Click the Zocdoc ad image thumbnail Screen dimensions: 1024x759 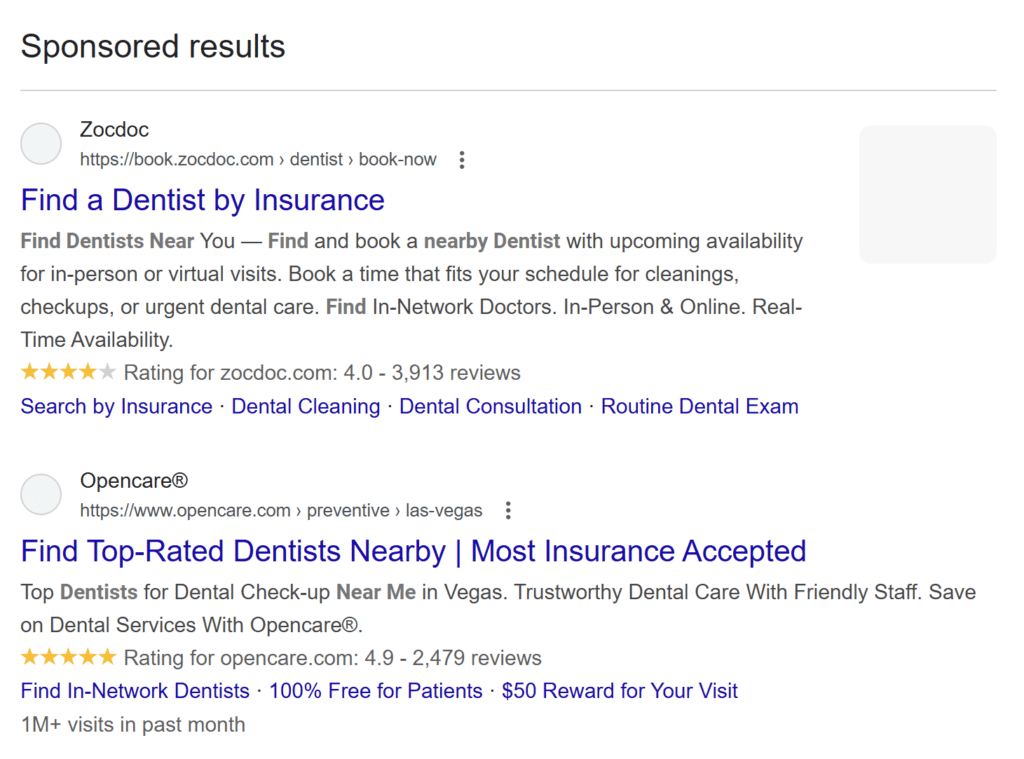click(x=927, y=194)
